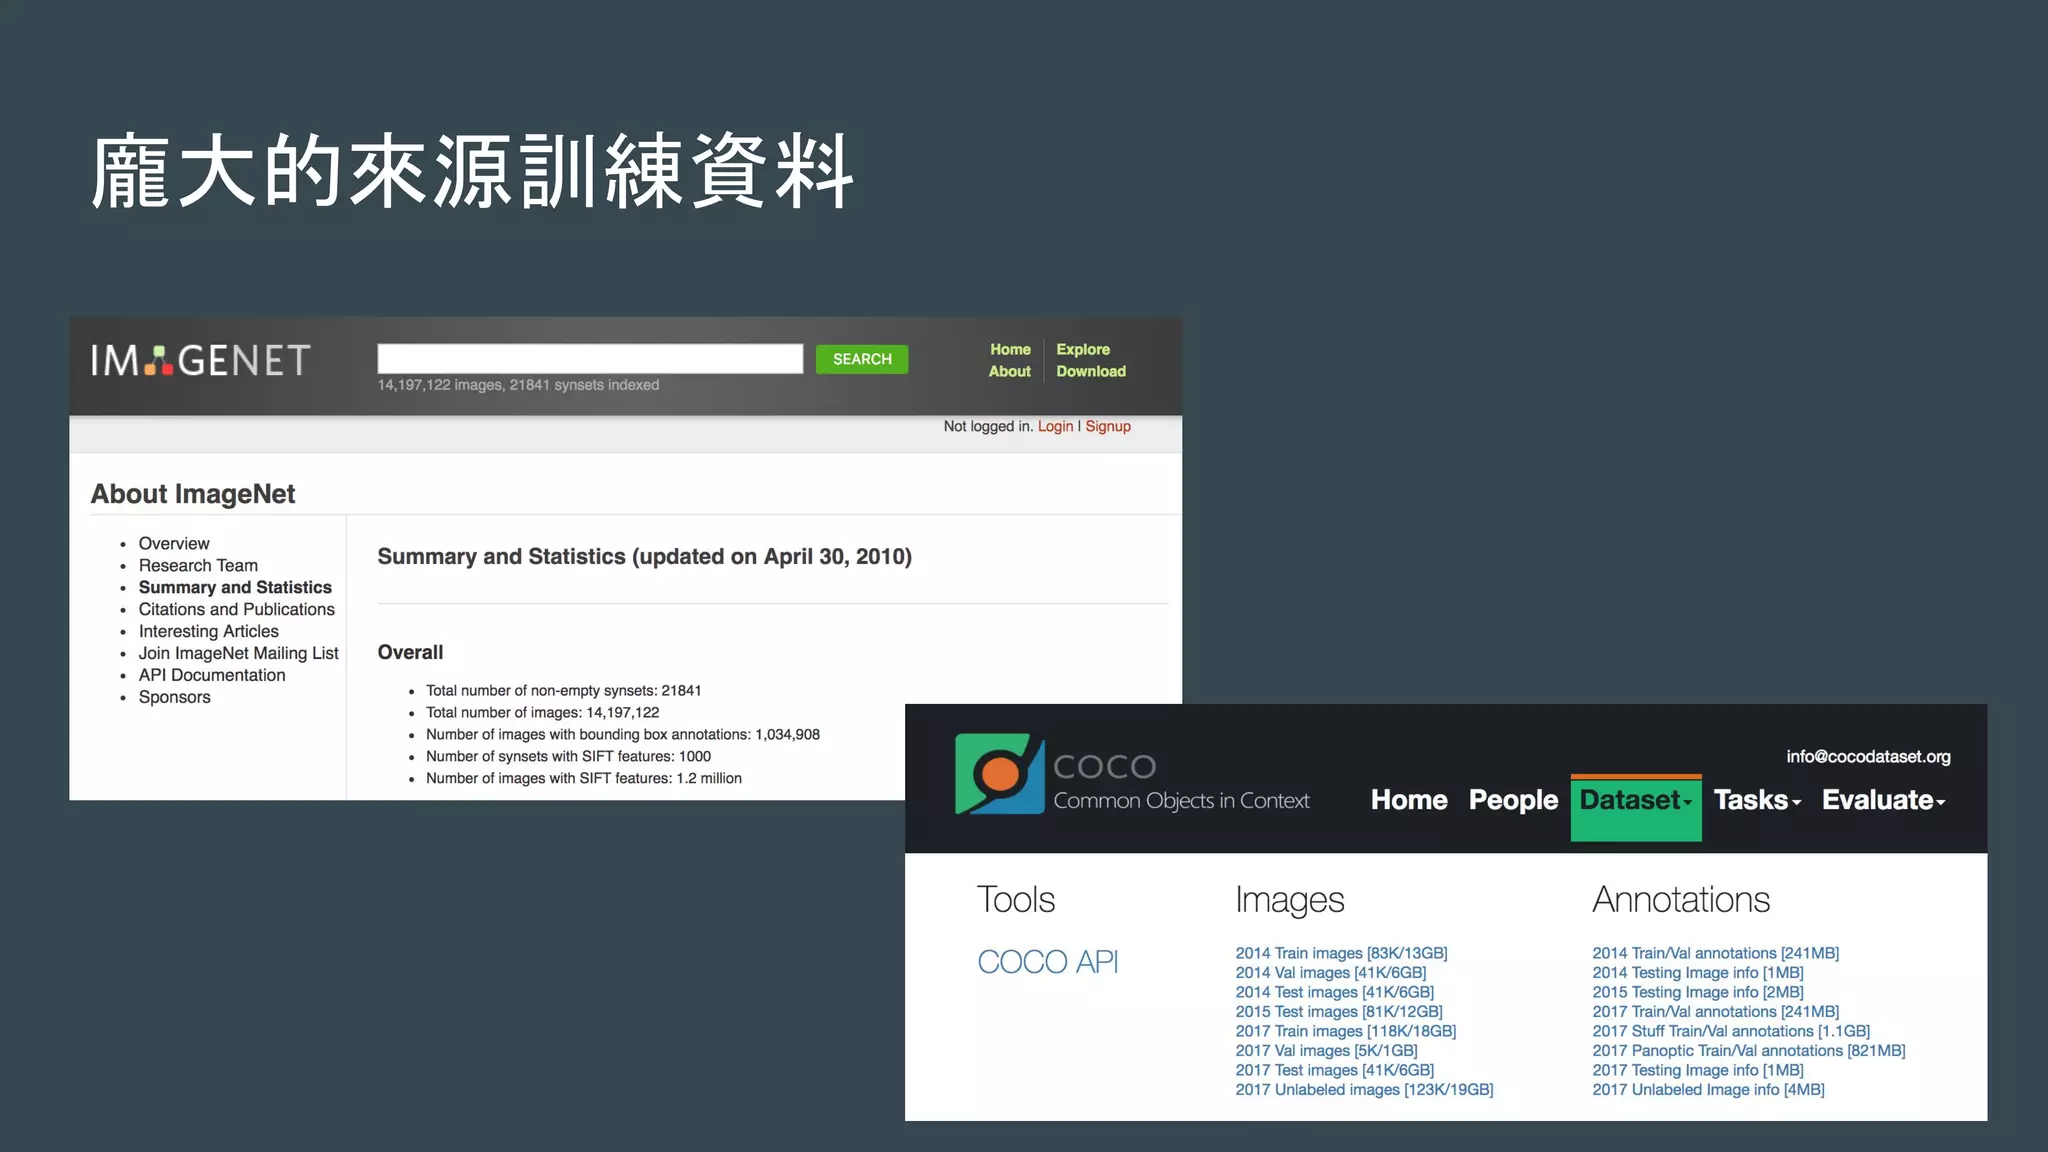Download 2014 Test images [41K/6GB]

(1334, 992)
